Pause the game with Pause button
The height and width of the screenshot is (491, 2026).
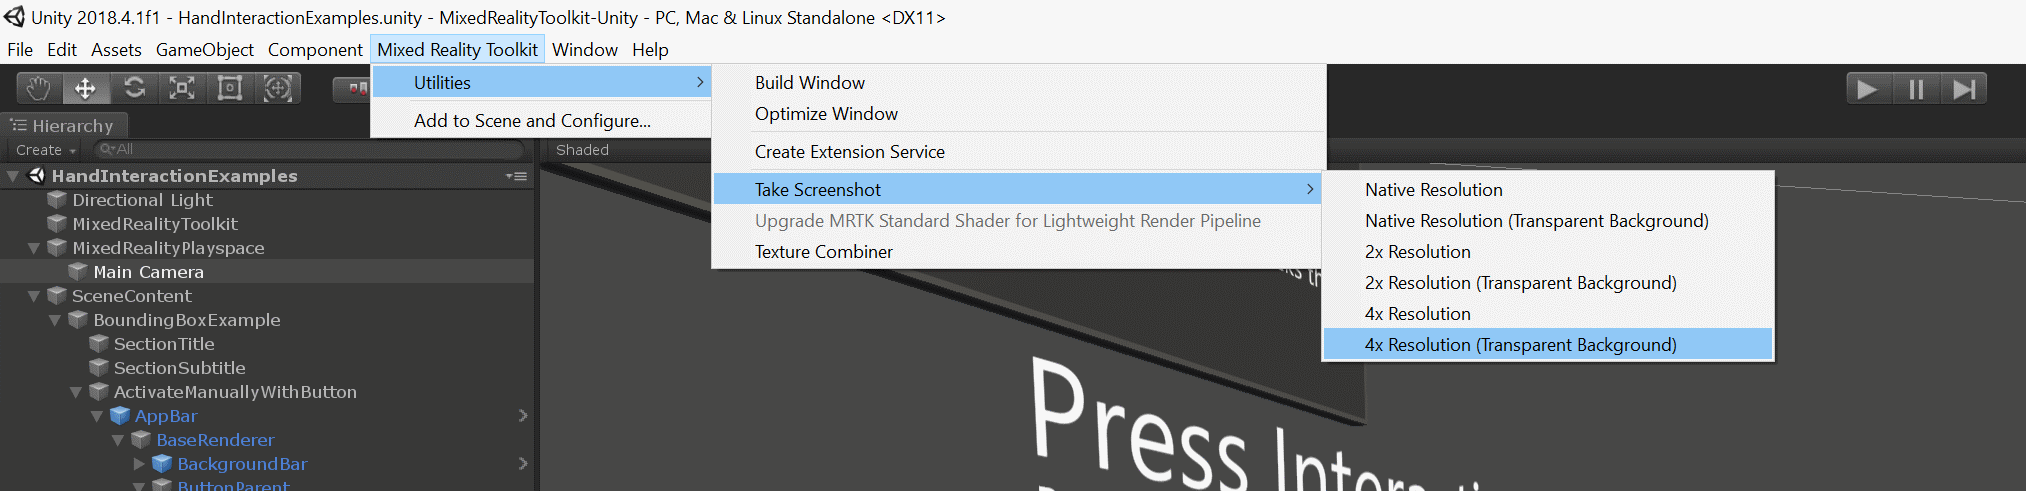point(1916,89)
